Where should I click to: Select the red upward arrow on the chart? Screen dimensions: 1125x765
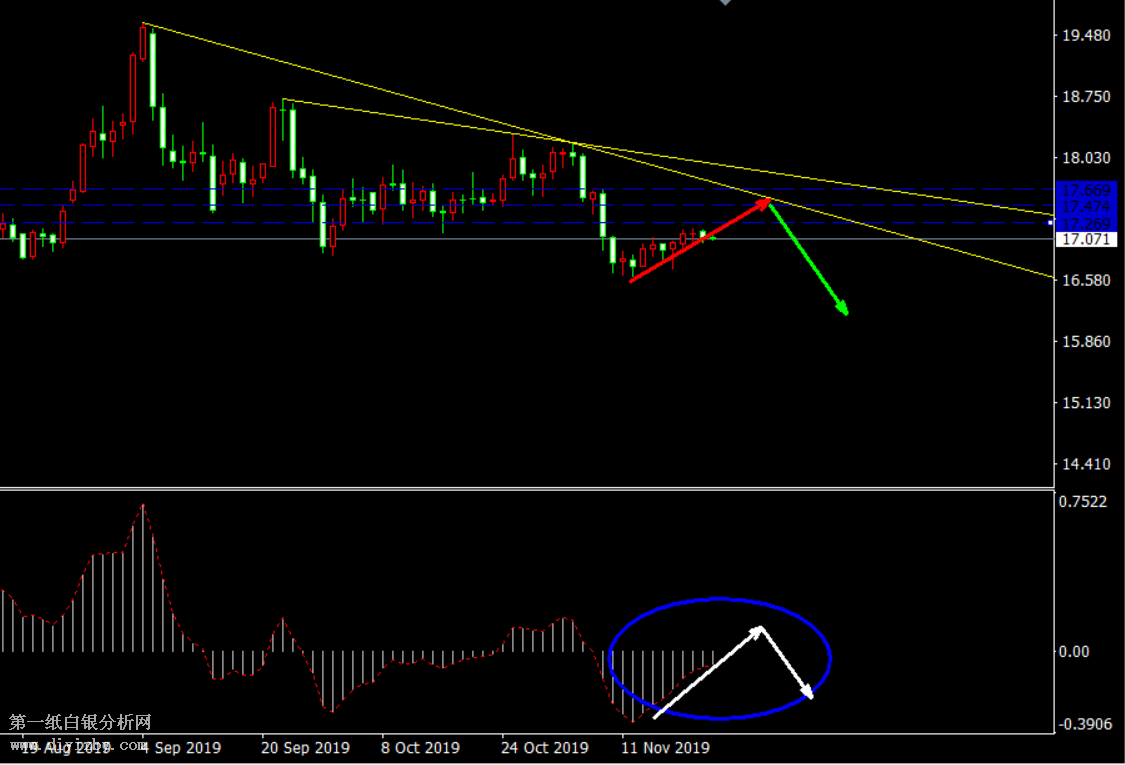click(698, 241)
